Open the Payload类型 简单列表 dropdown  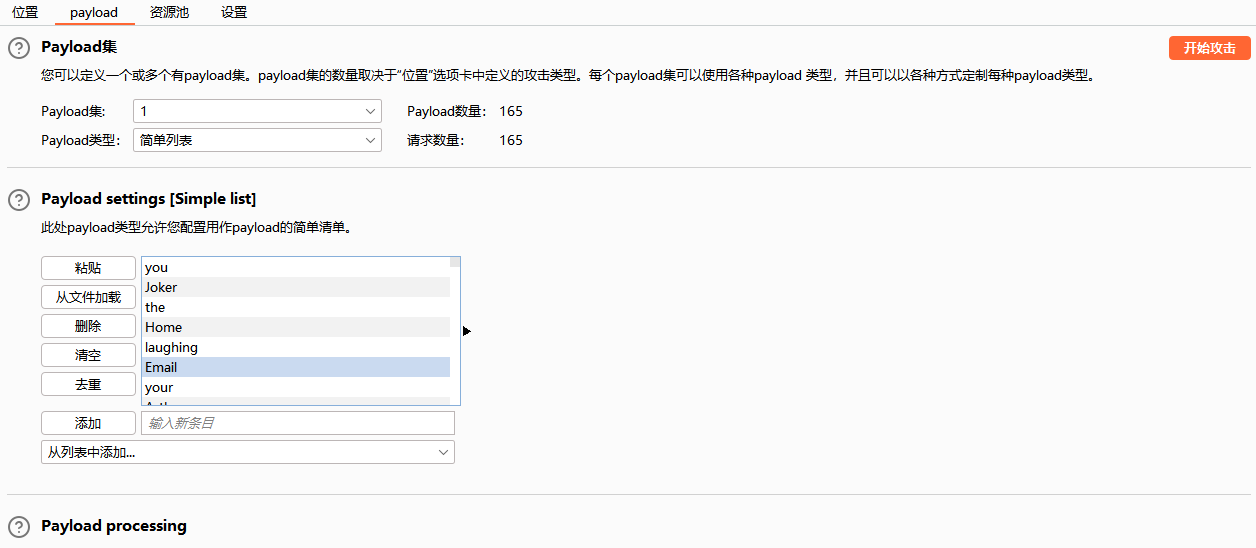[257, 140]
